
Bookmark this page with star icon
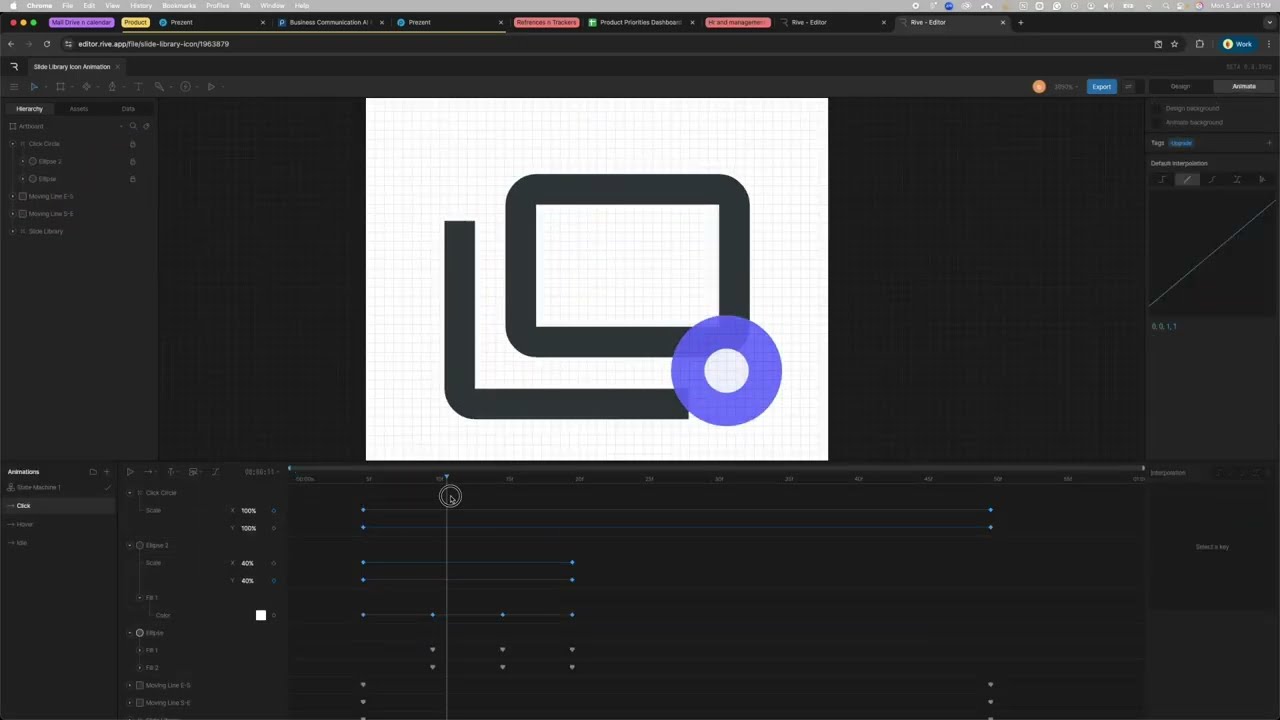pyautogui.click(x=1175, y=44)
